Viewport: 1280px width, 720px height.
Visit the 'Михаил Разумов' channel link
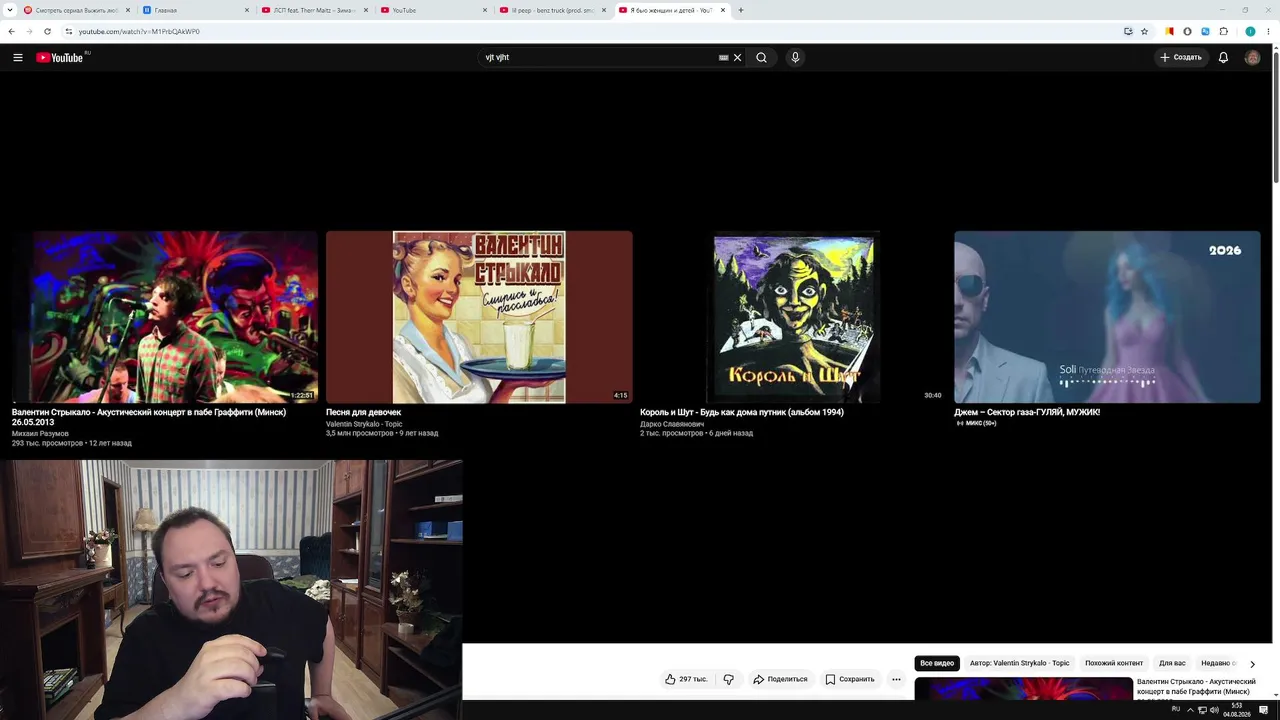(40, 434)
